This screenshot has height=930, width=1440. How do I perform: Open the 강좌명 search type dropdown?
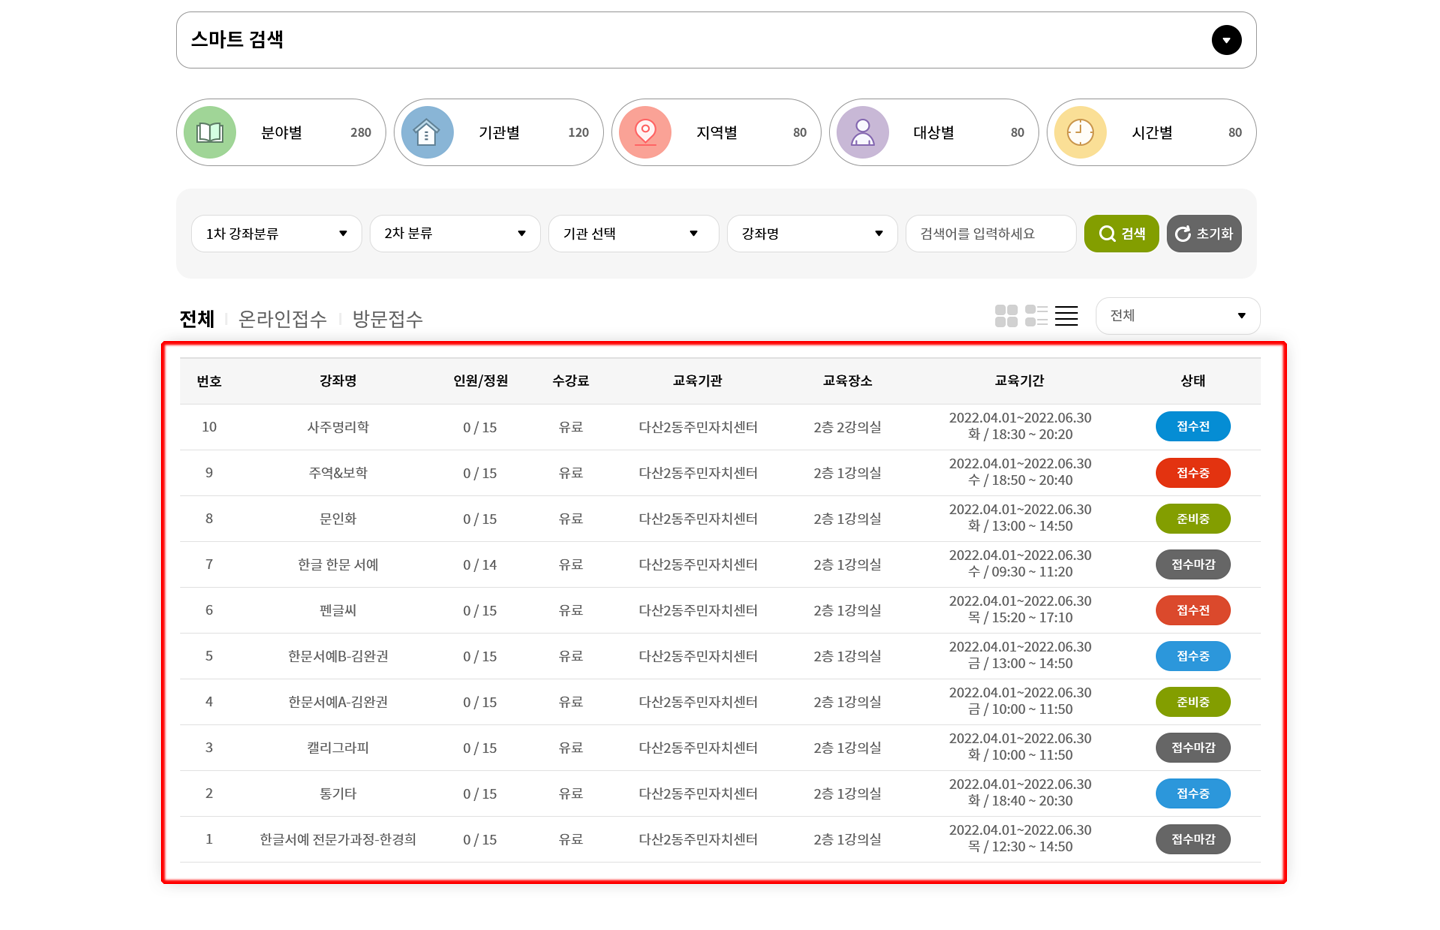click(x=812, y=234)
